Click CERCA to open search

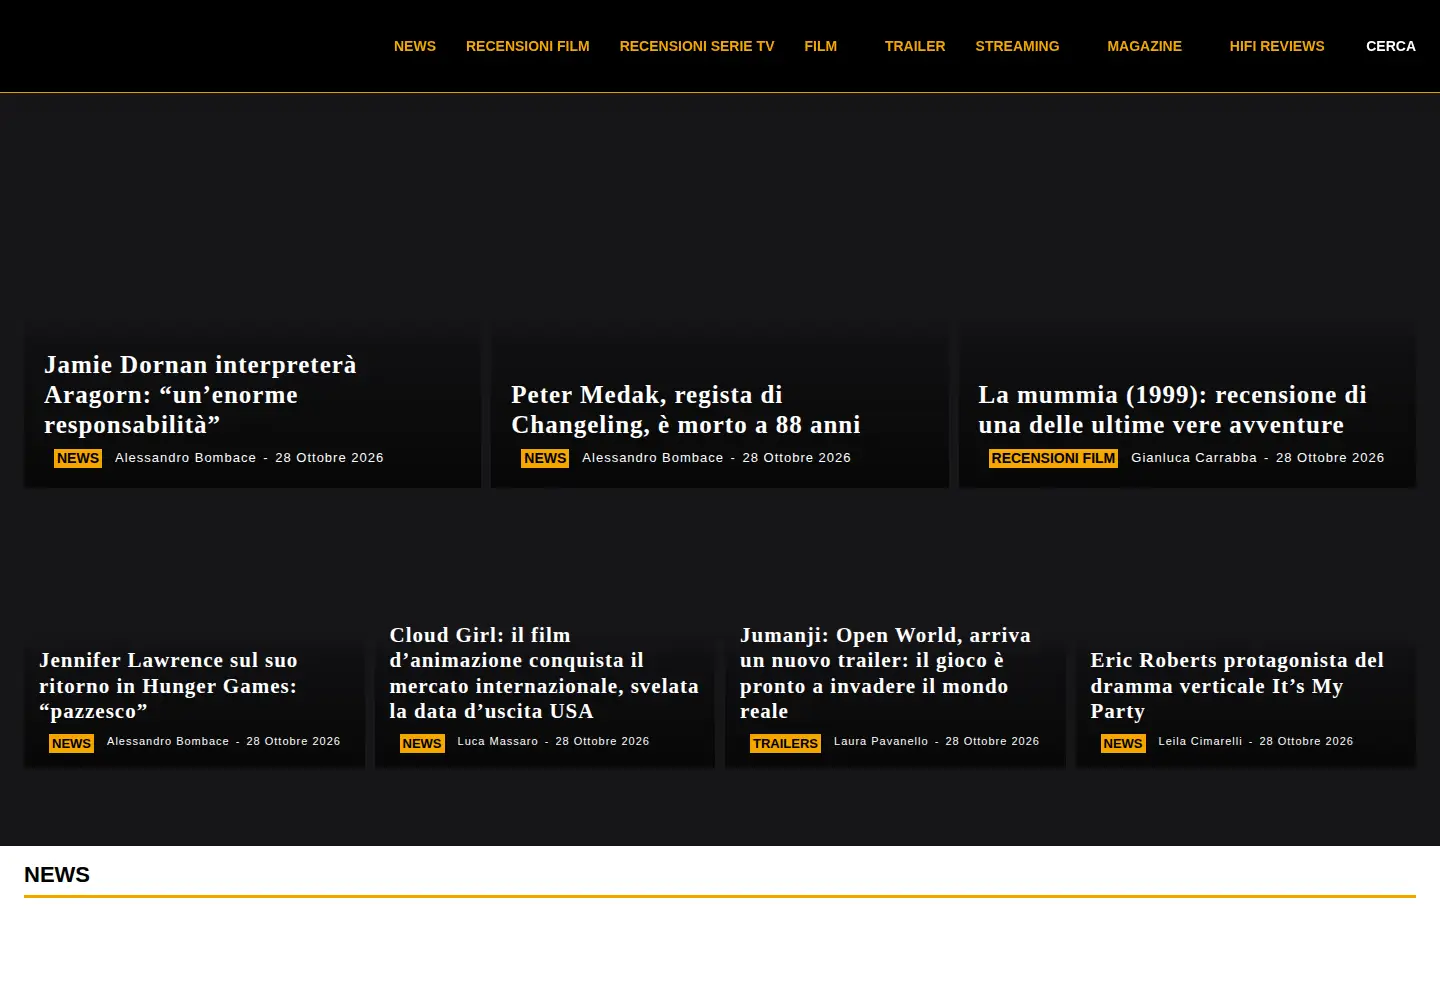[x=1391, y=46]
